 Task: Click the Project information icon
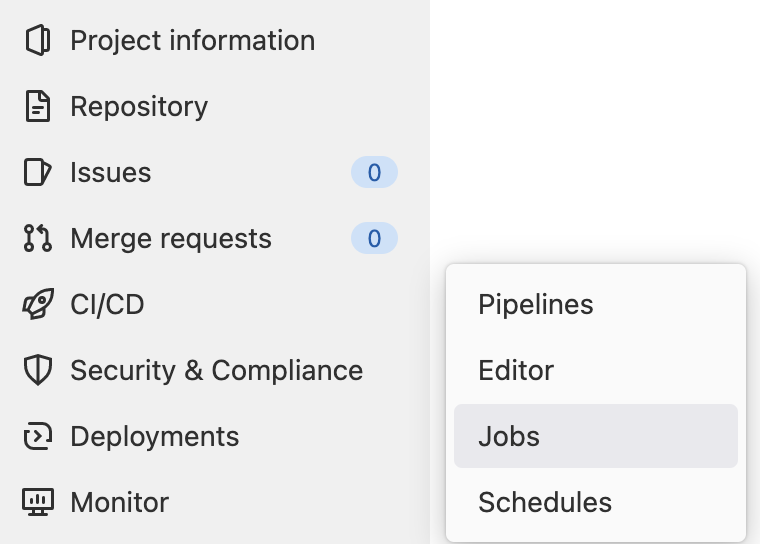click(x=37, y=41)
